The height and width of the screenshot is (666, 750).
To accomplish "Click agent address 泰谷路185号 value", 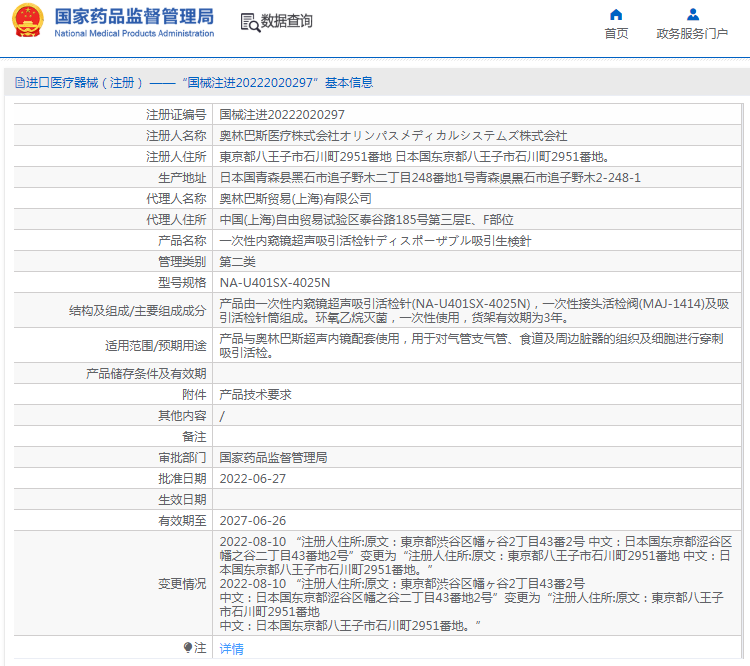I will (366, 220).
